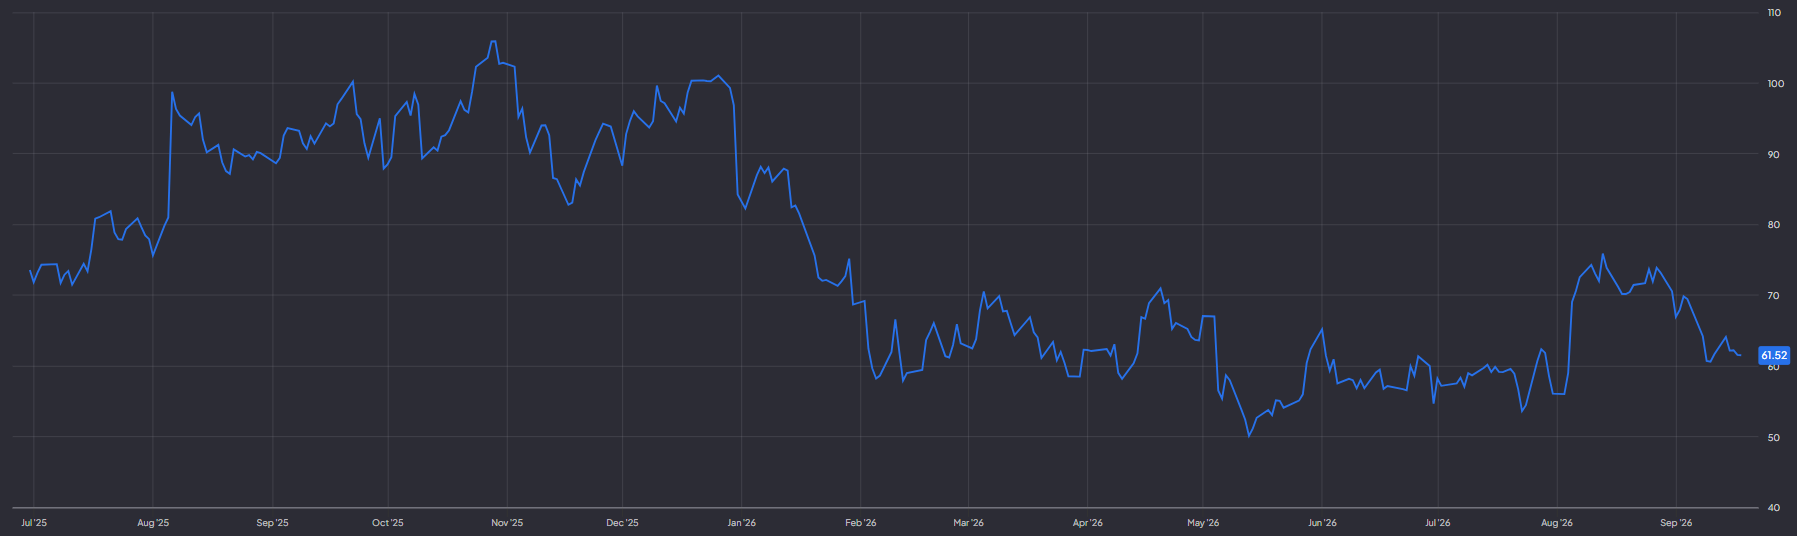1797x536 pixels.
Task: Click the Jun '26 axis label
Action: pos(1322,523)
